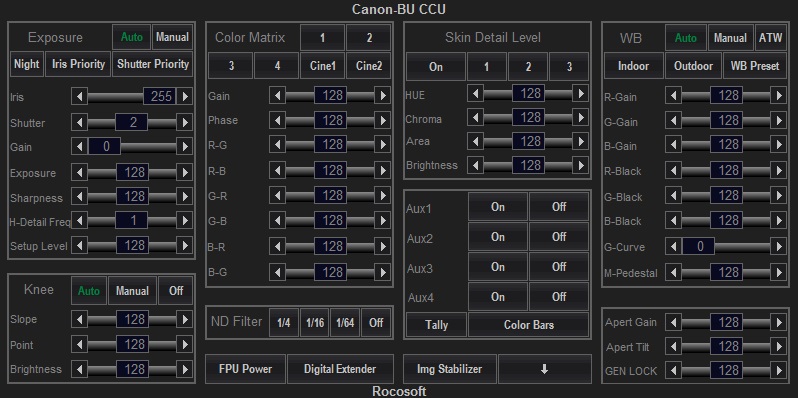Image resolution: width=798 pixels, height=398 pixels.
Task: Decrease Knee Slope with left arrow
Action: pyautogui.click(x=79, y=320)
